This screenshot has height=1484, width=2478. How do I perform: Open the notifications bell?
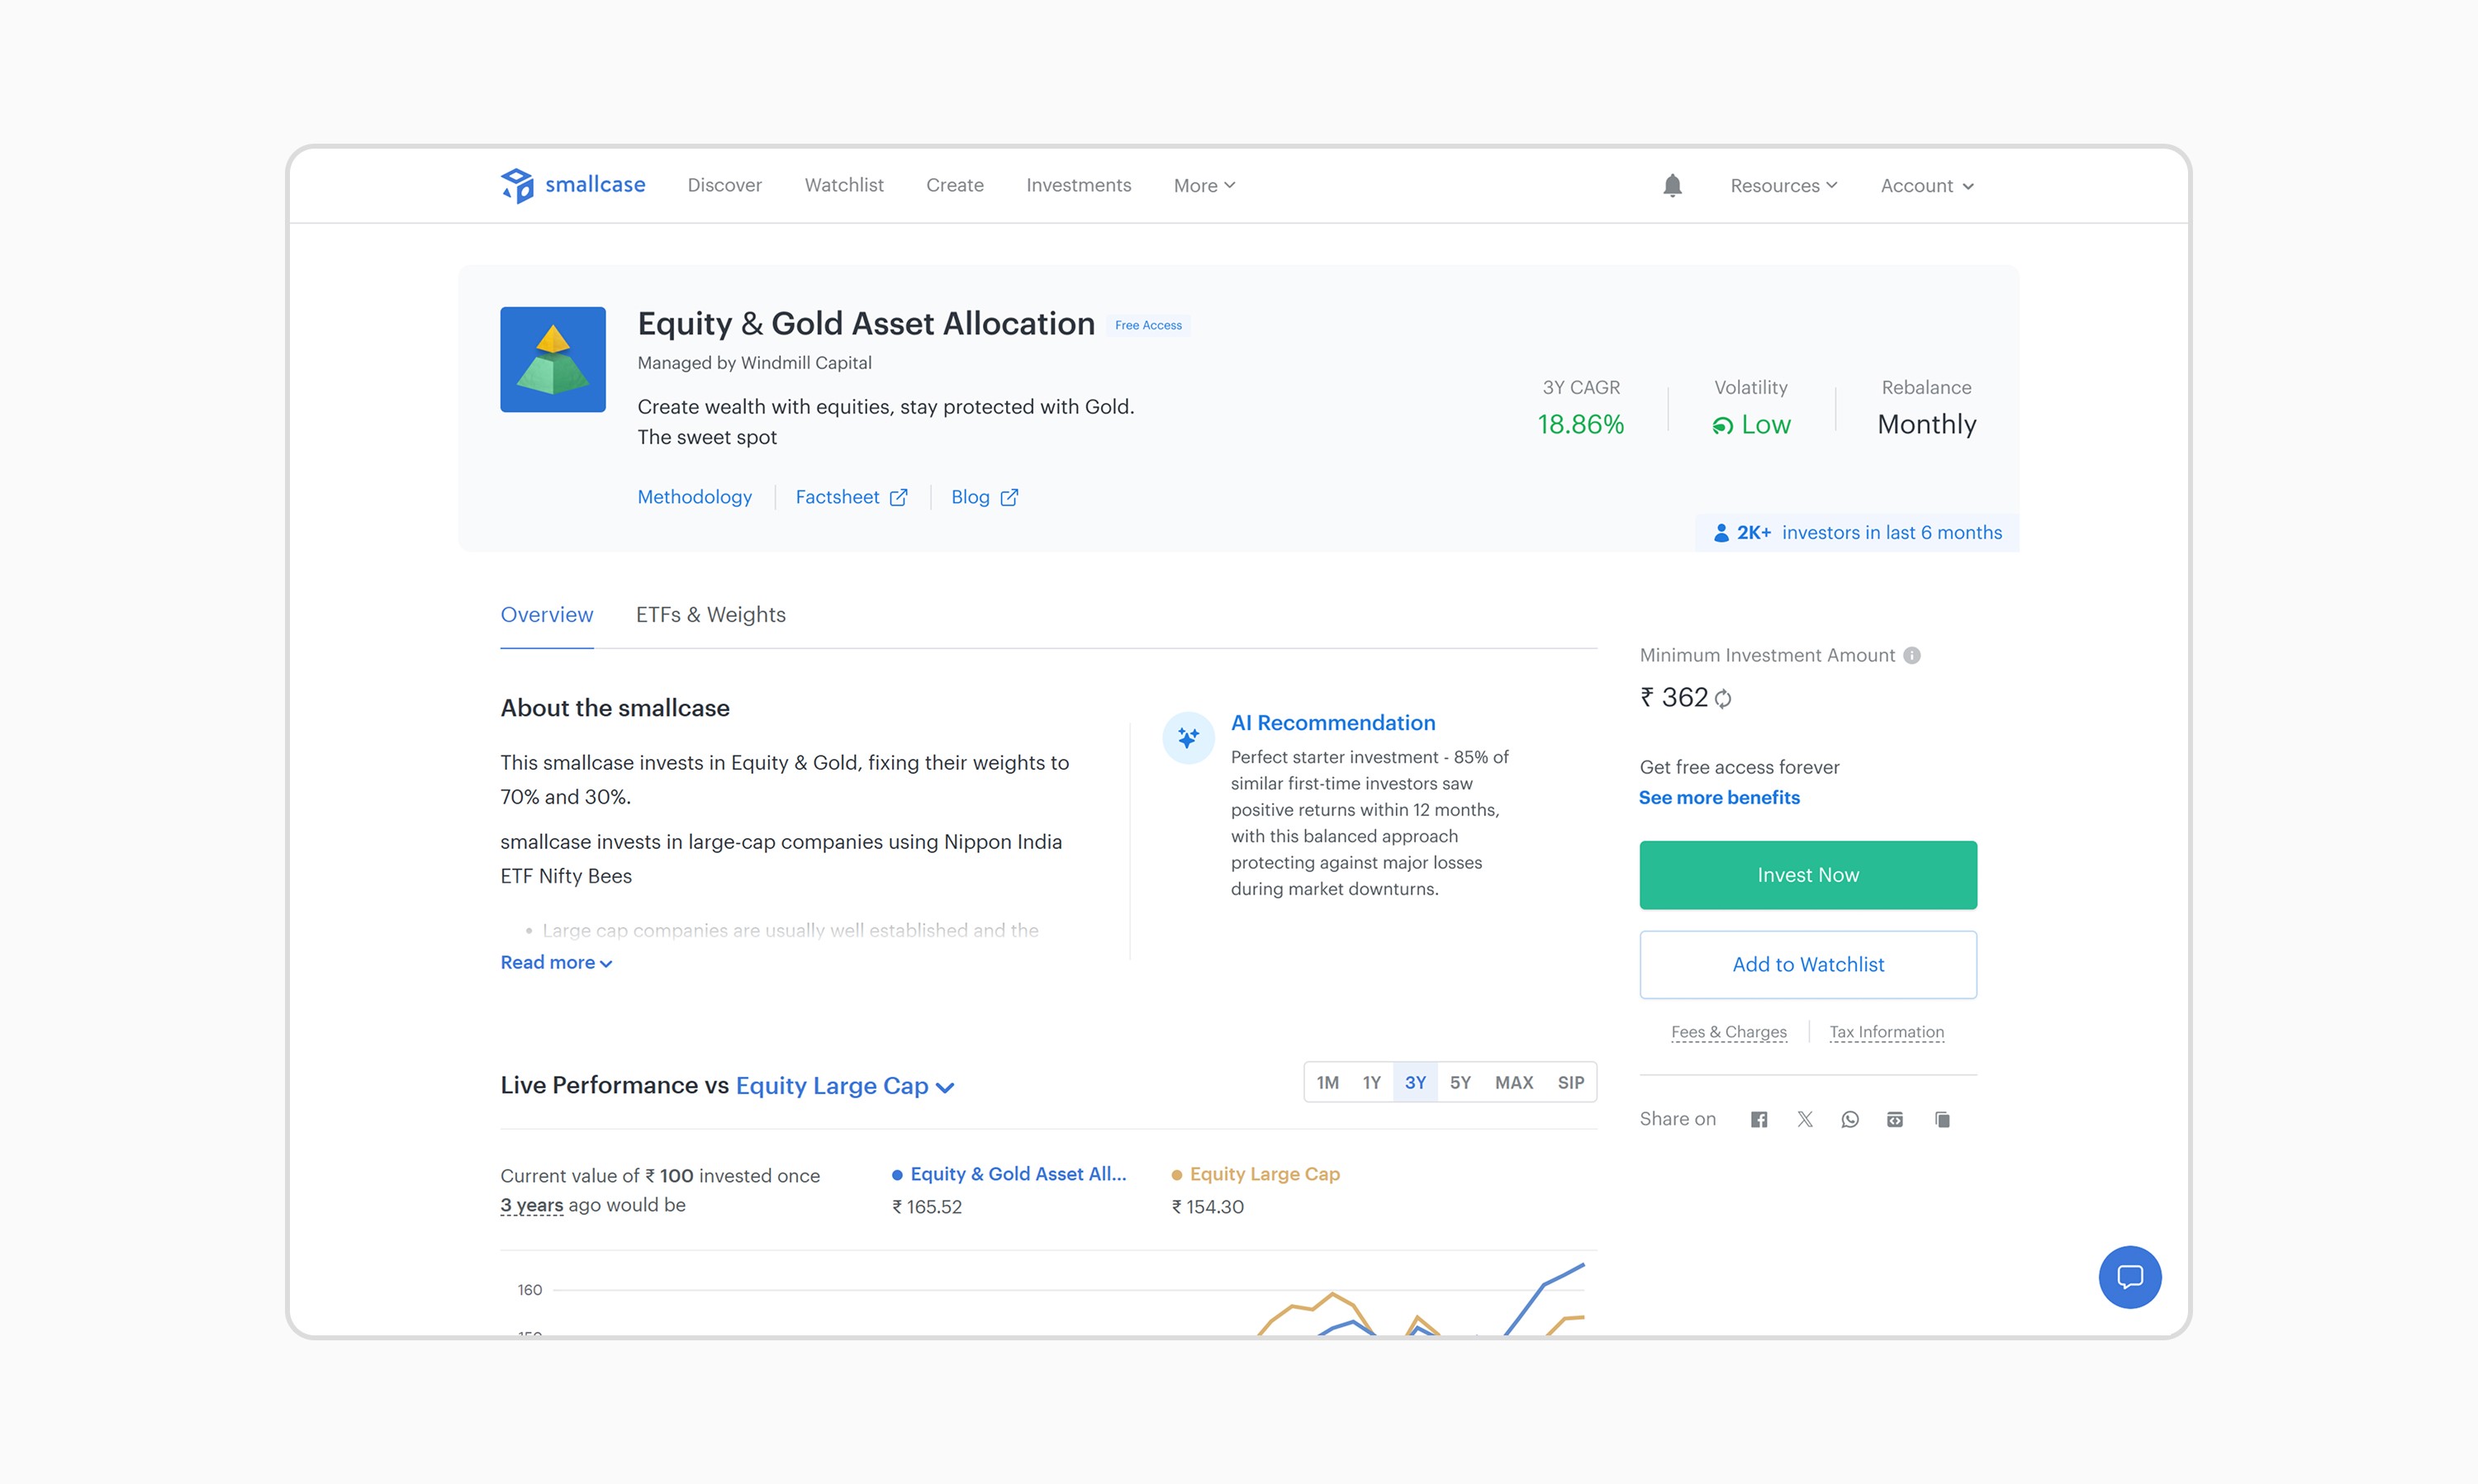(1672, 185)
